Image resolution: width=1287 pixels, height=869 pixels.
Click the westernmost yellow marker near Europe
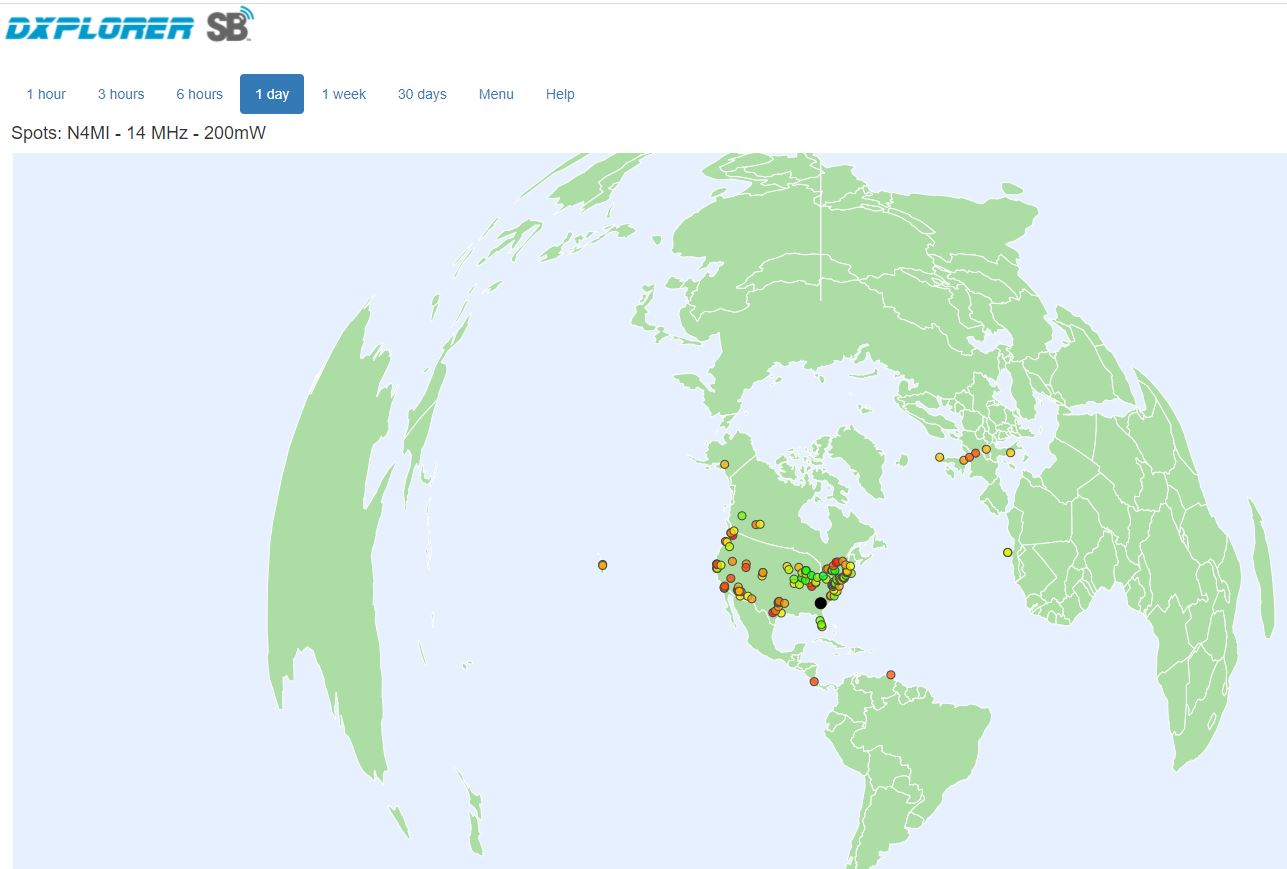[940, 457]
